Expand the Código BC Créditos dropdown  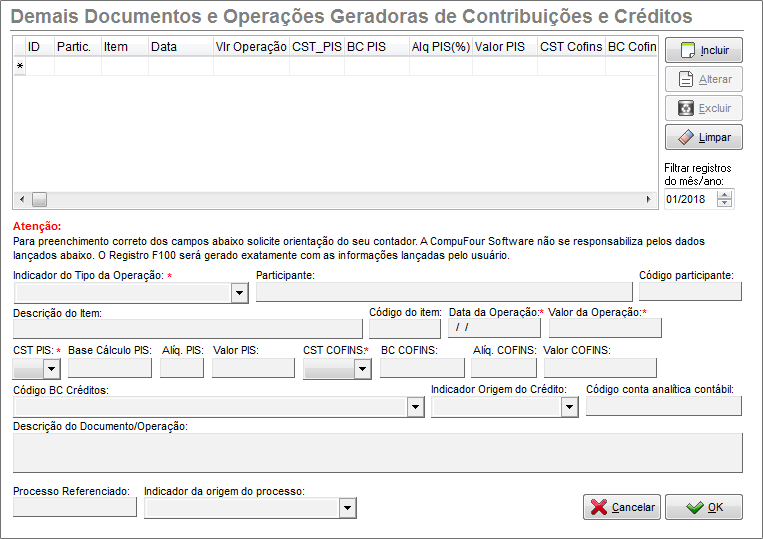(416, 406)
